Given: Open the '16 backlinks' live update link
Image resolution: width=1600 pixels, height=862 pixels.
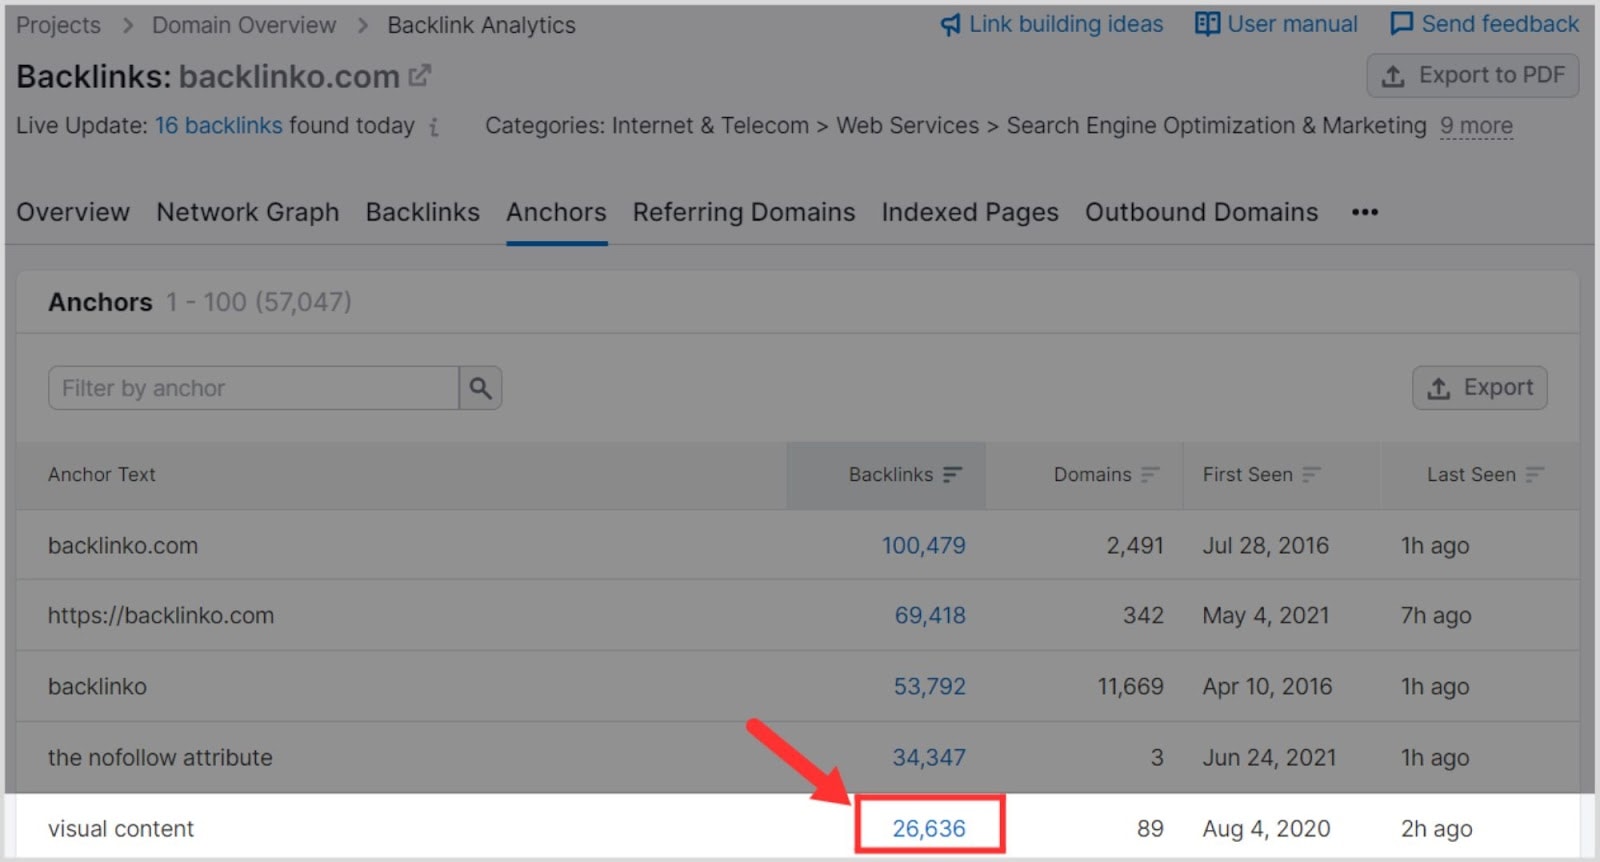Looking at the screenshot, I should pyautogui.click(x=218, y=126).
